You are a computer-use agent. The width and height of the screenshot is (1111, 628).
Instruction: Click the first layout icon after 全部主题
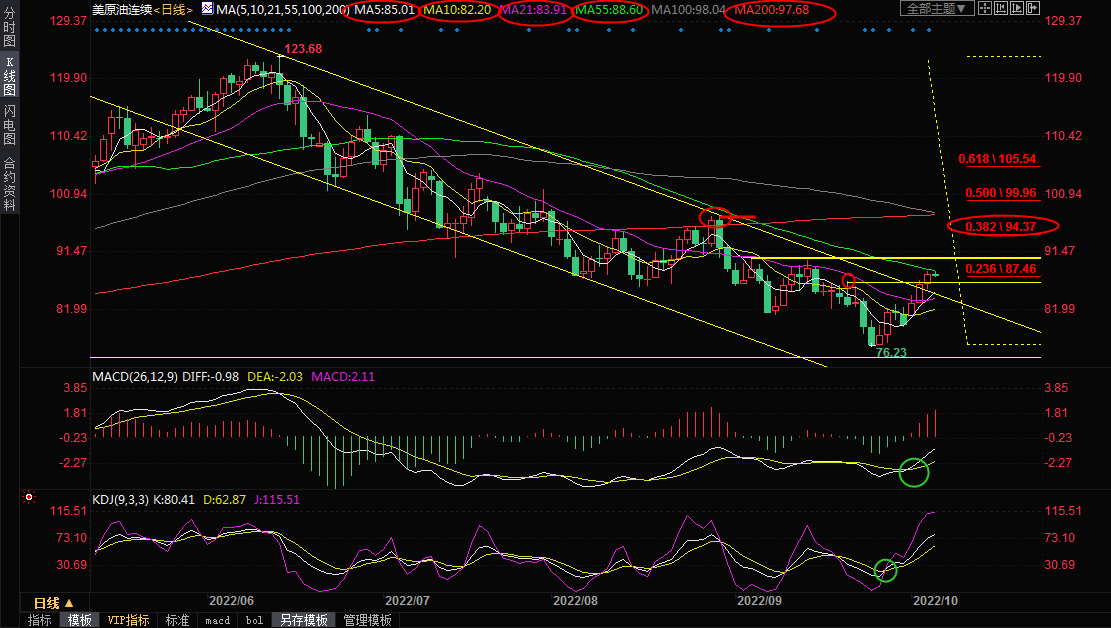pos(985,9)
